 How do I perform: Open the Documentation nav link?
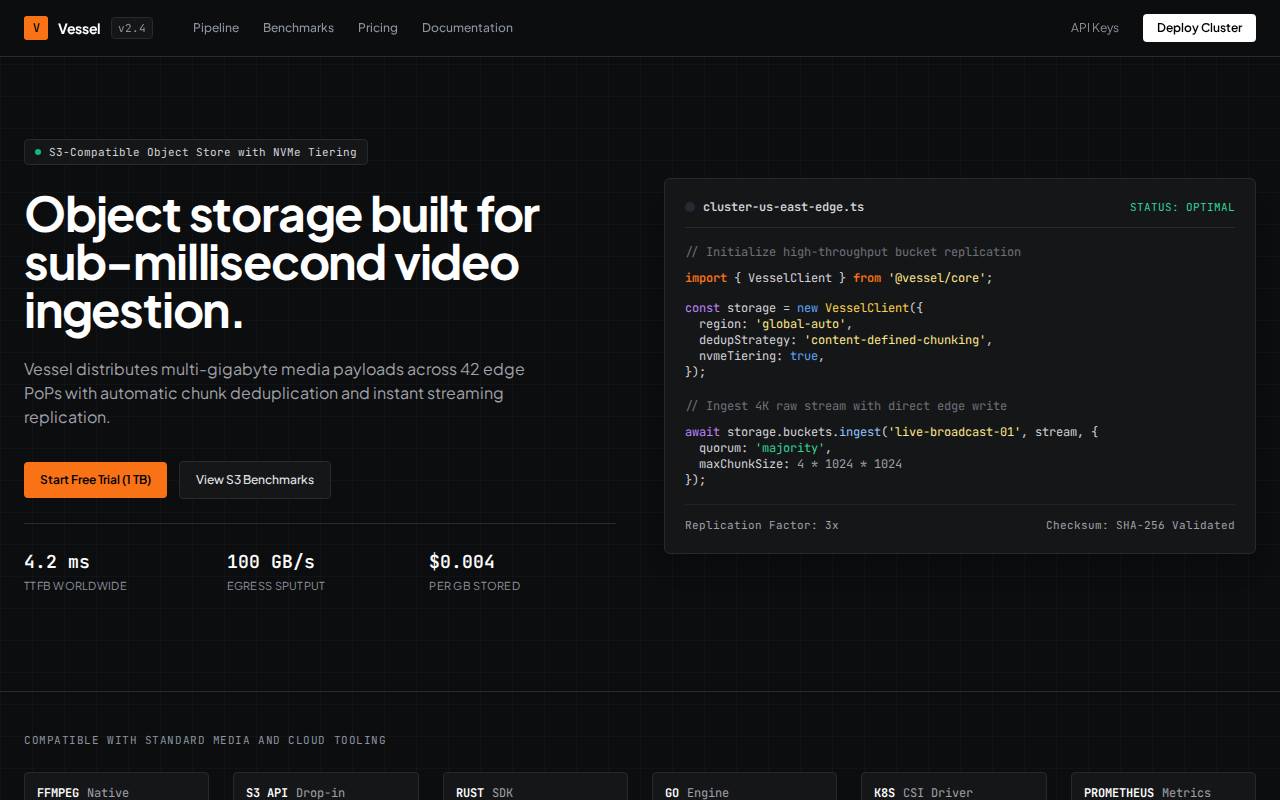tap(467, 28)
